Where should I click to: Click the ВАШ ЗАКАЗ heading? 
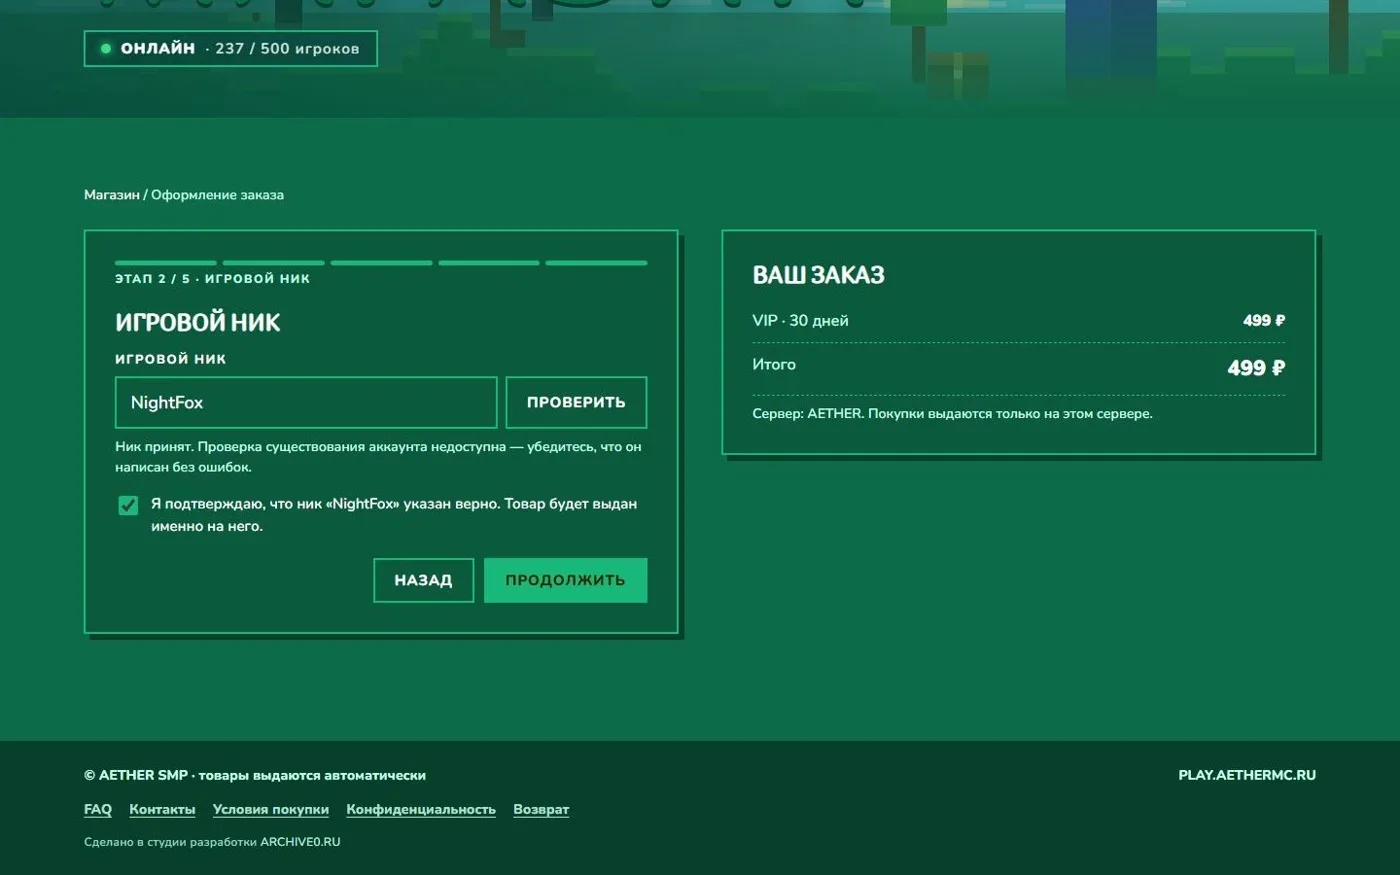pyautogui.click(x=818, y=275)
